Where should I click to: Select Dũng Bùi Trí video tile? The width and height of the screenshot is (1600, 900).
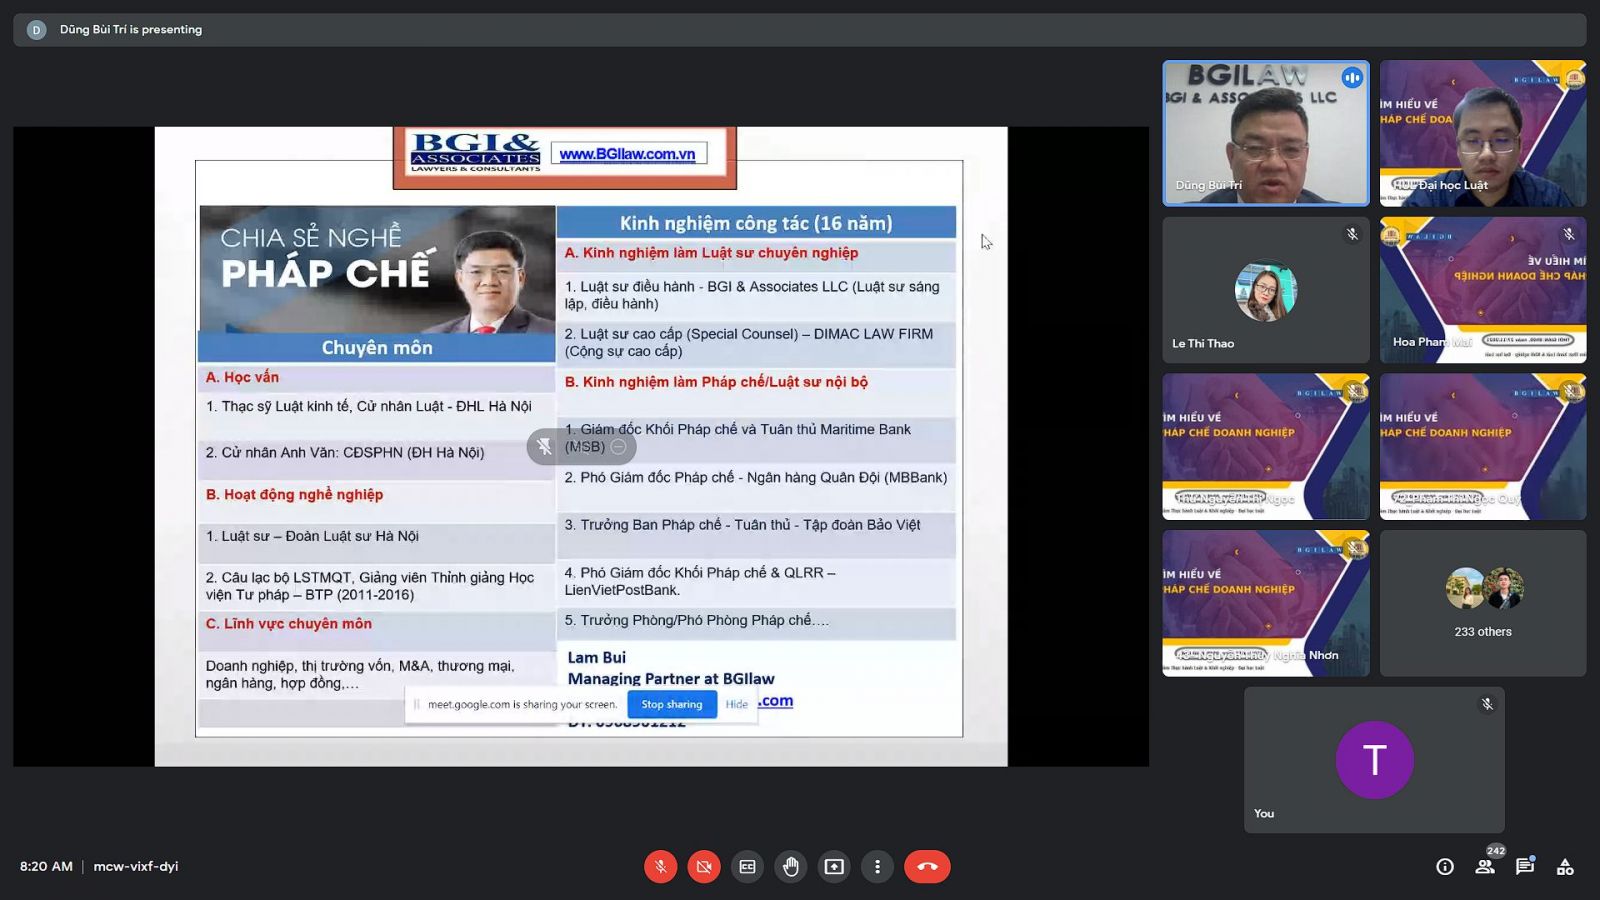(1265, 133)
